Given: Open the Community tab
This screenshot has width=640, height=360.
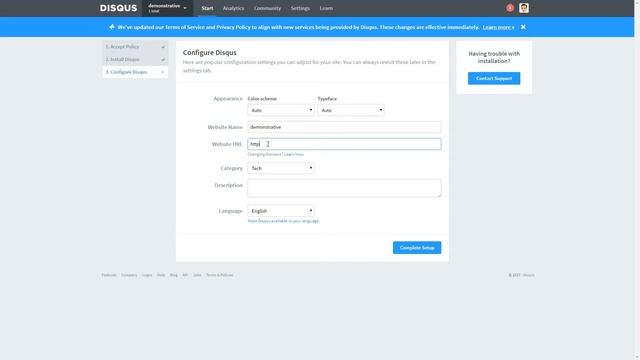Looking at the screenshot, I should (x=267, y=8).
